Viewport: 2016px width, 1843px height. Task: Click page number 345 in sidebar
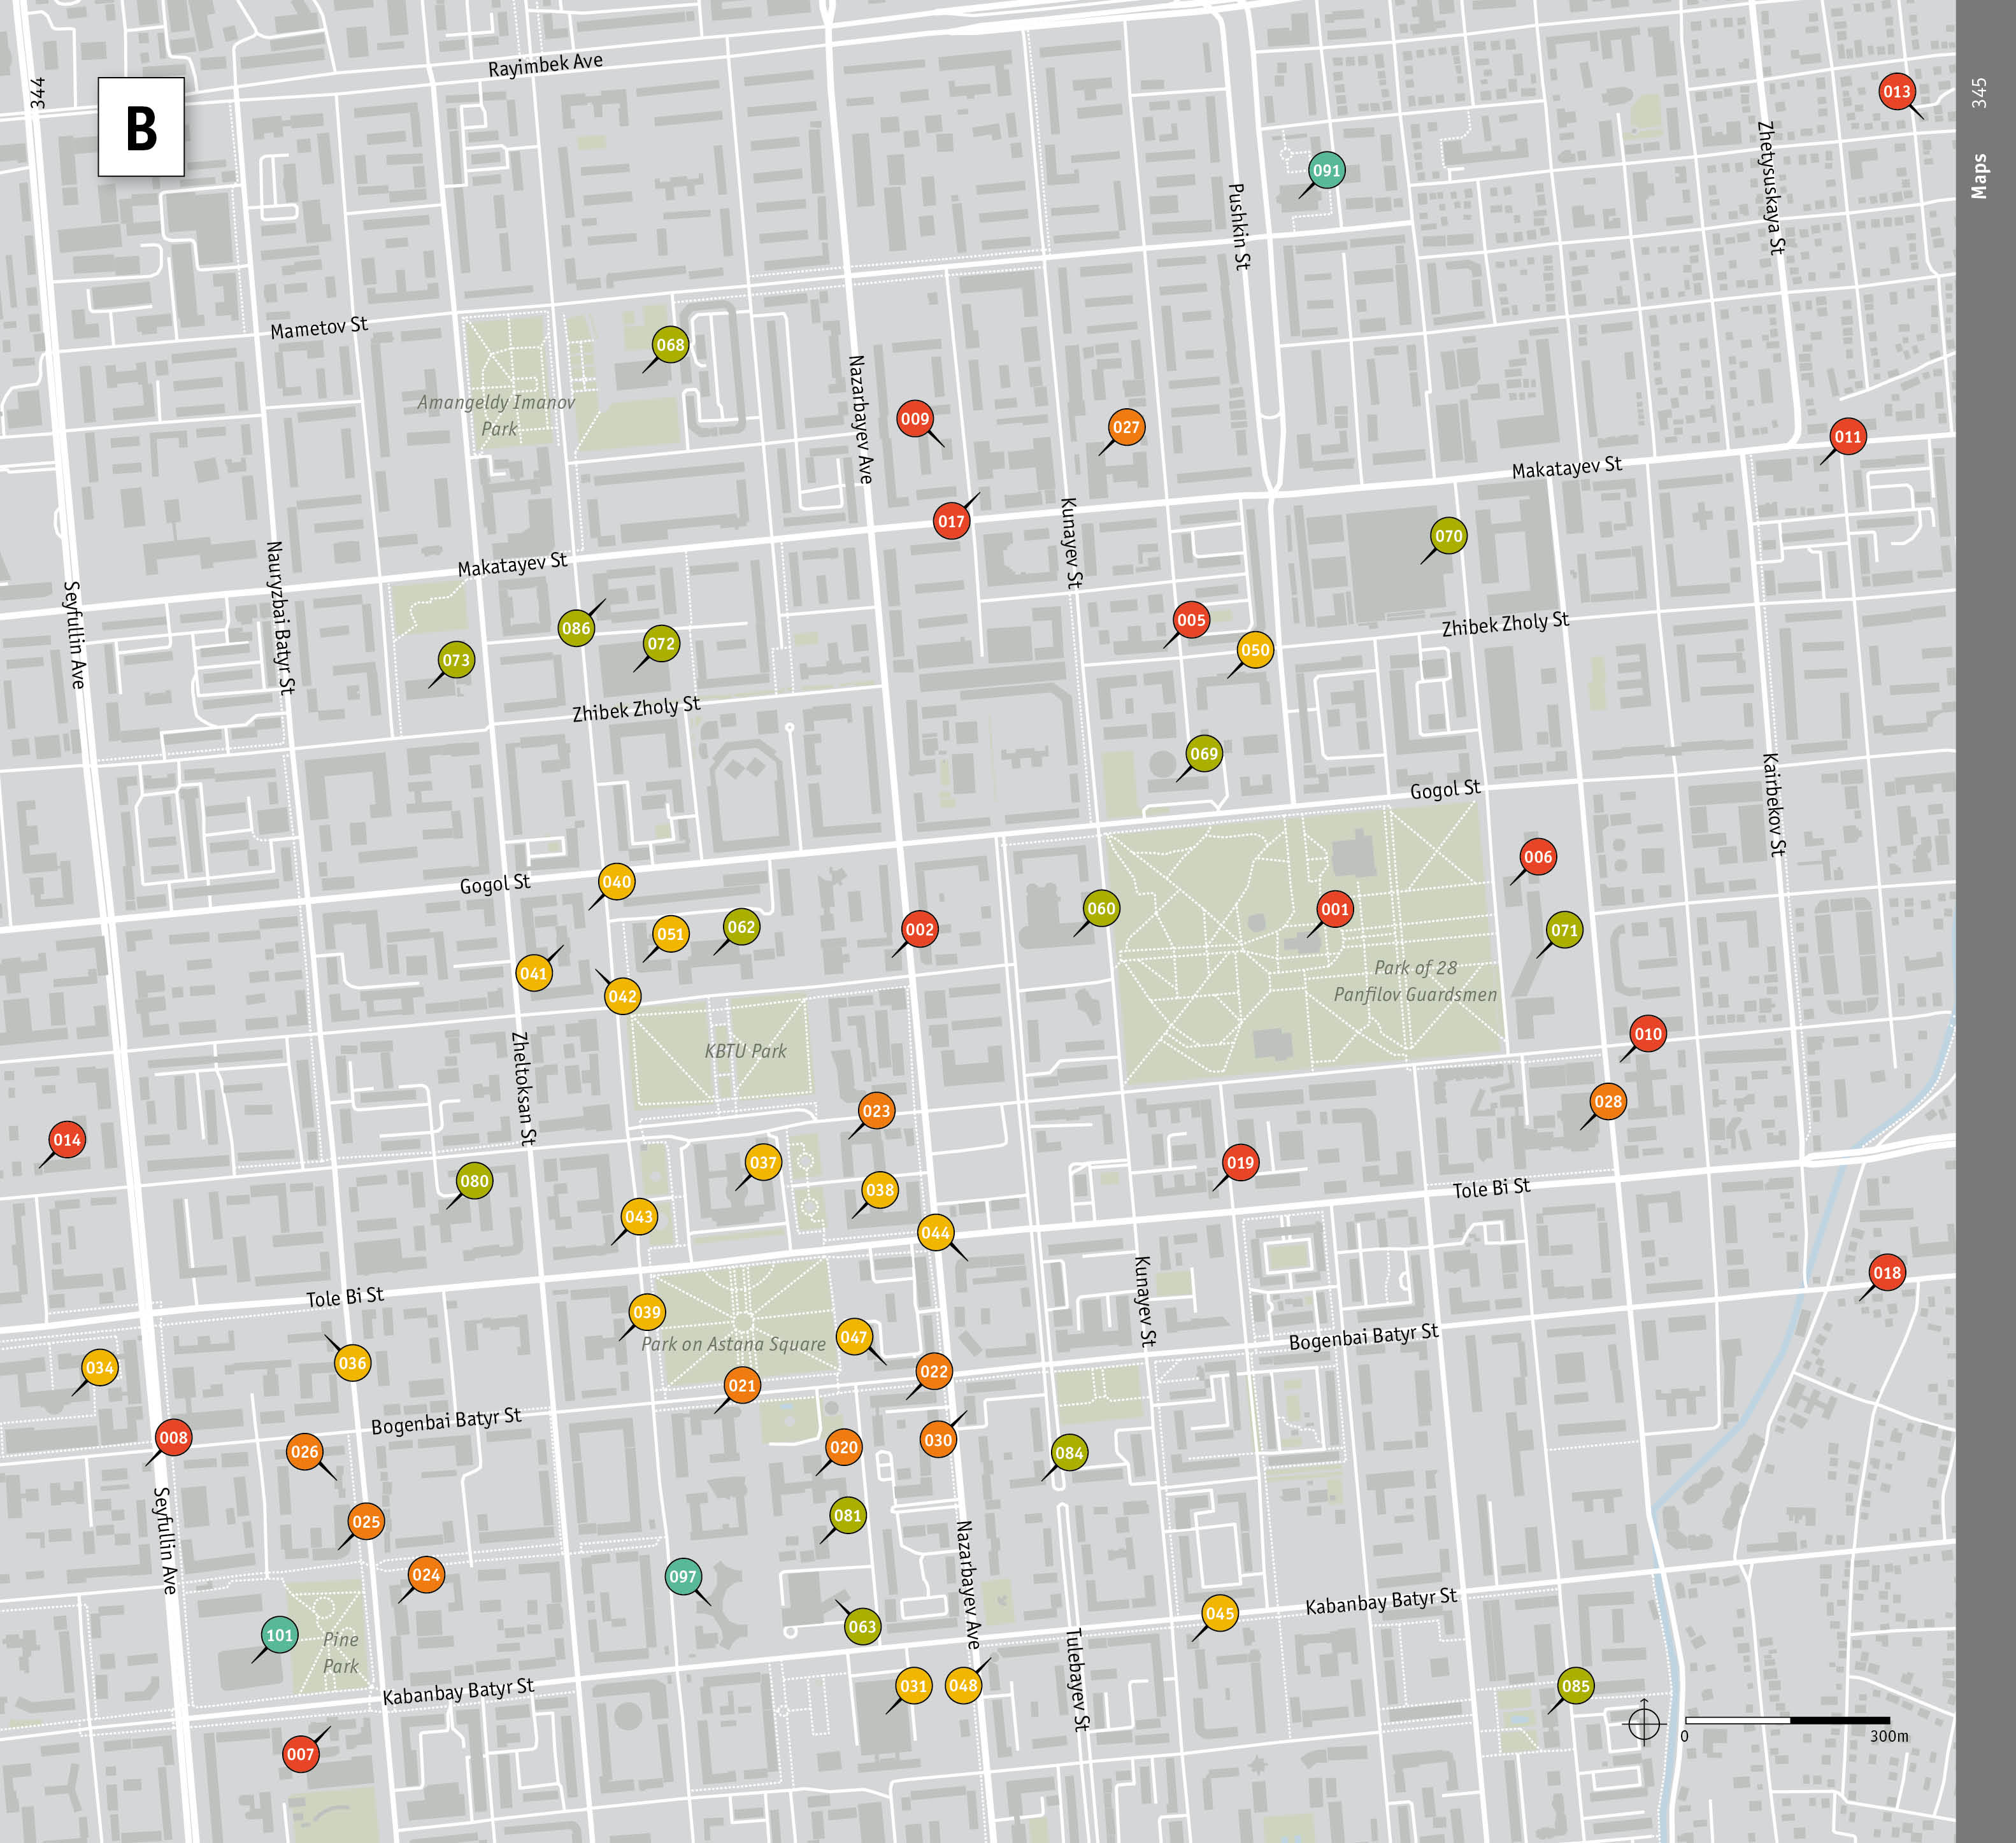(1979, 93)
